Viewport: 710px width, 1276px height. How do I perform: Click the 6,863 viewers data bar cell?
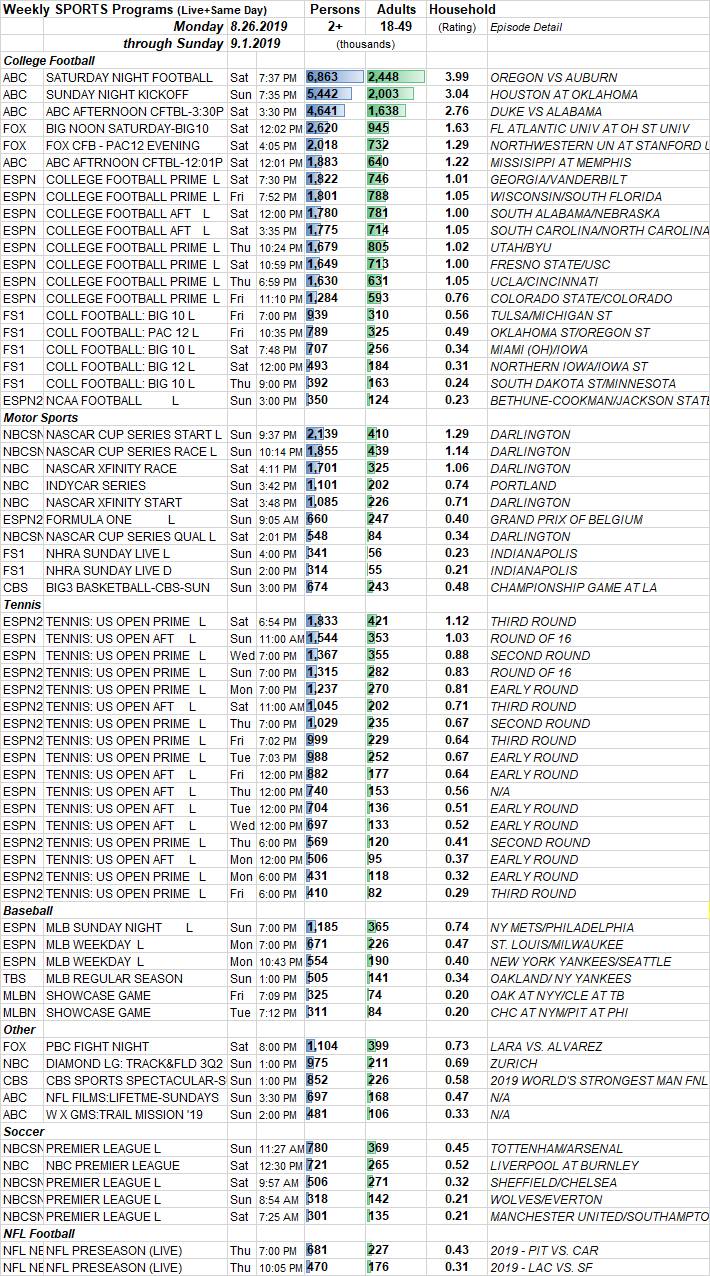pos(336,77)
